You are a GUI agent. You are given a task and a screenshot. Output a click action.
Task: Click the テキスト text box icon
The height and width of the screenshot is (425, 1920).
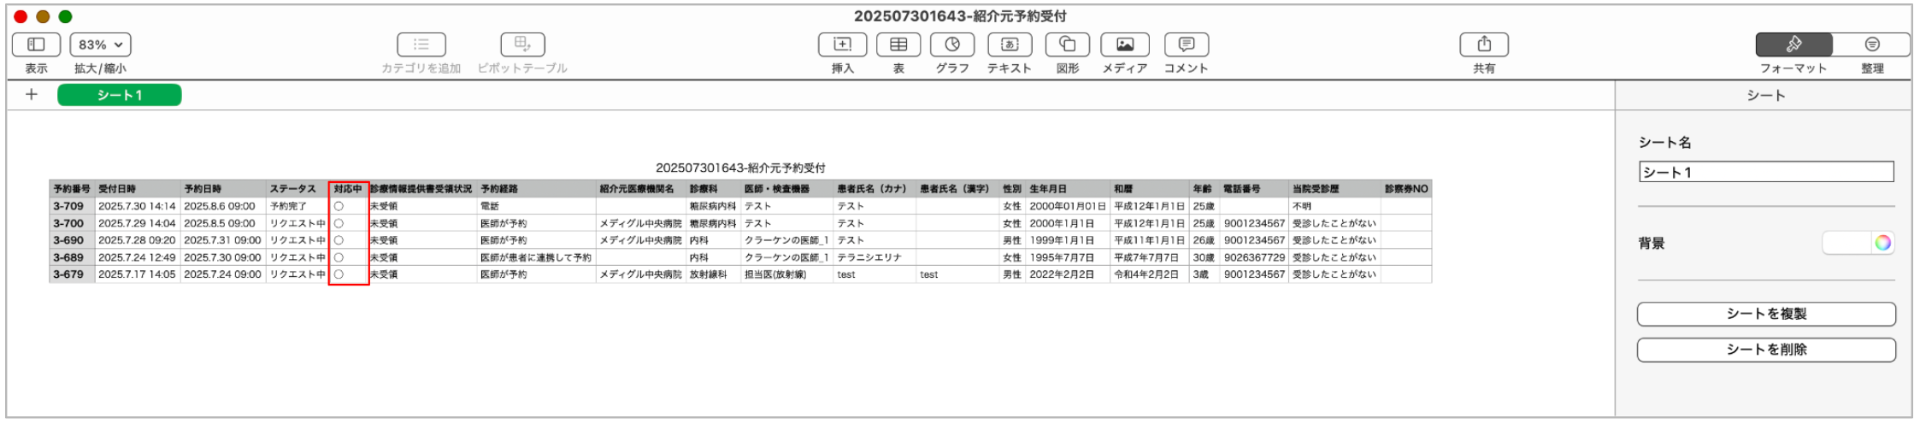[1009, 45]
